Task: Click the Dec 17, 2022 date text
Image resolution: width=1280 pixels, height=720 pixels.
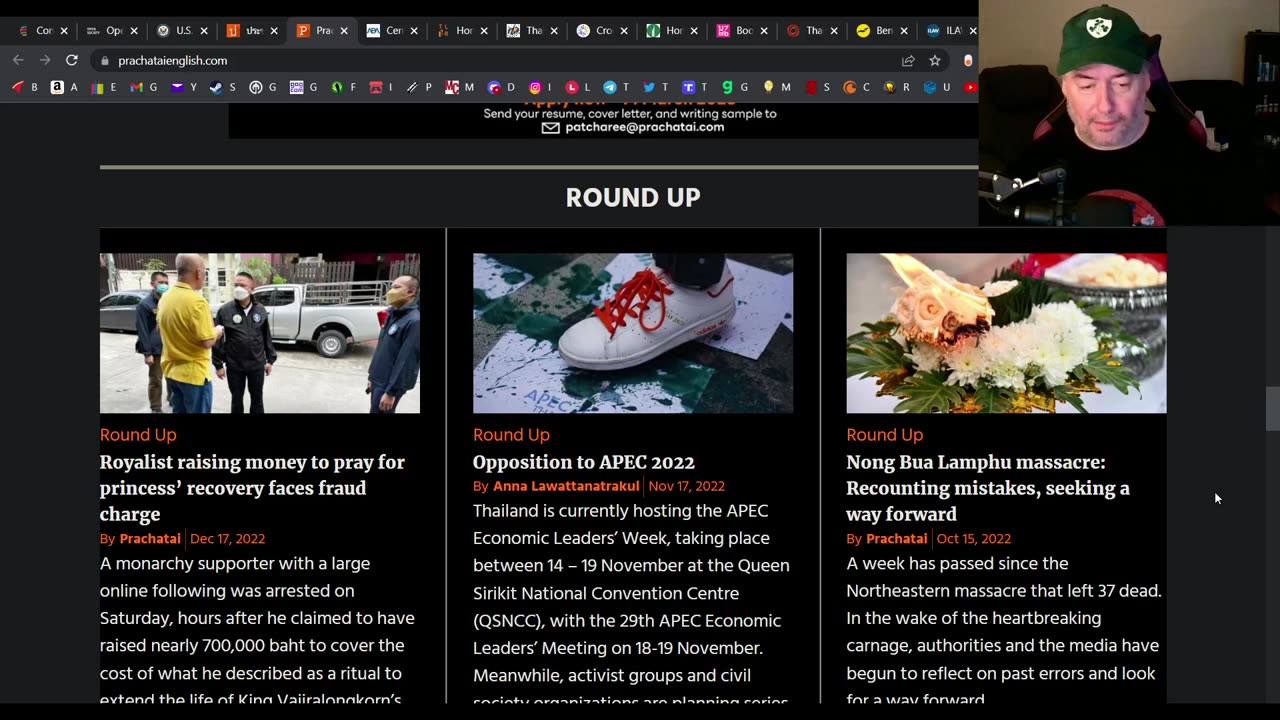Action: pyautogui.click(x=227, y=538)
